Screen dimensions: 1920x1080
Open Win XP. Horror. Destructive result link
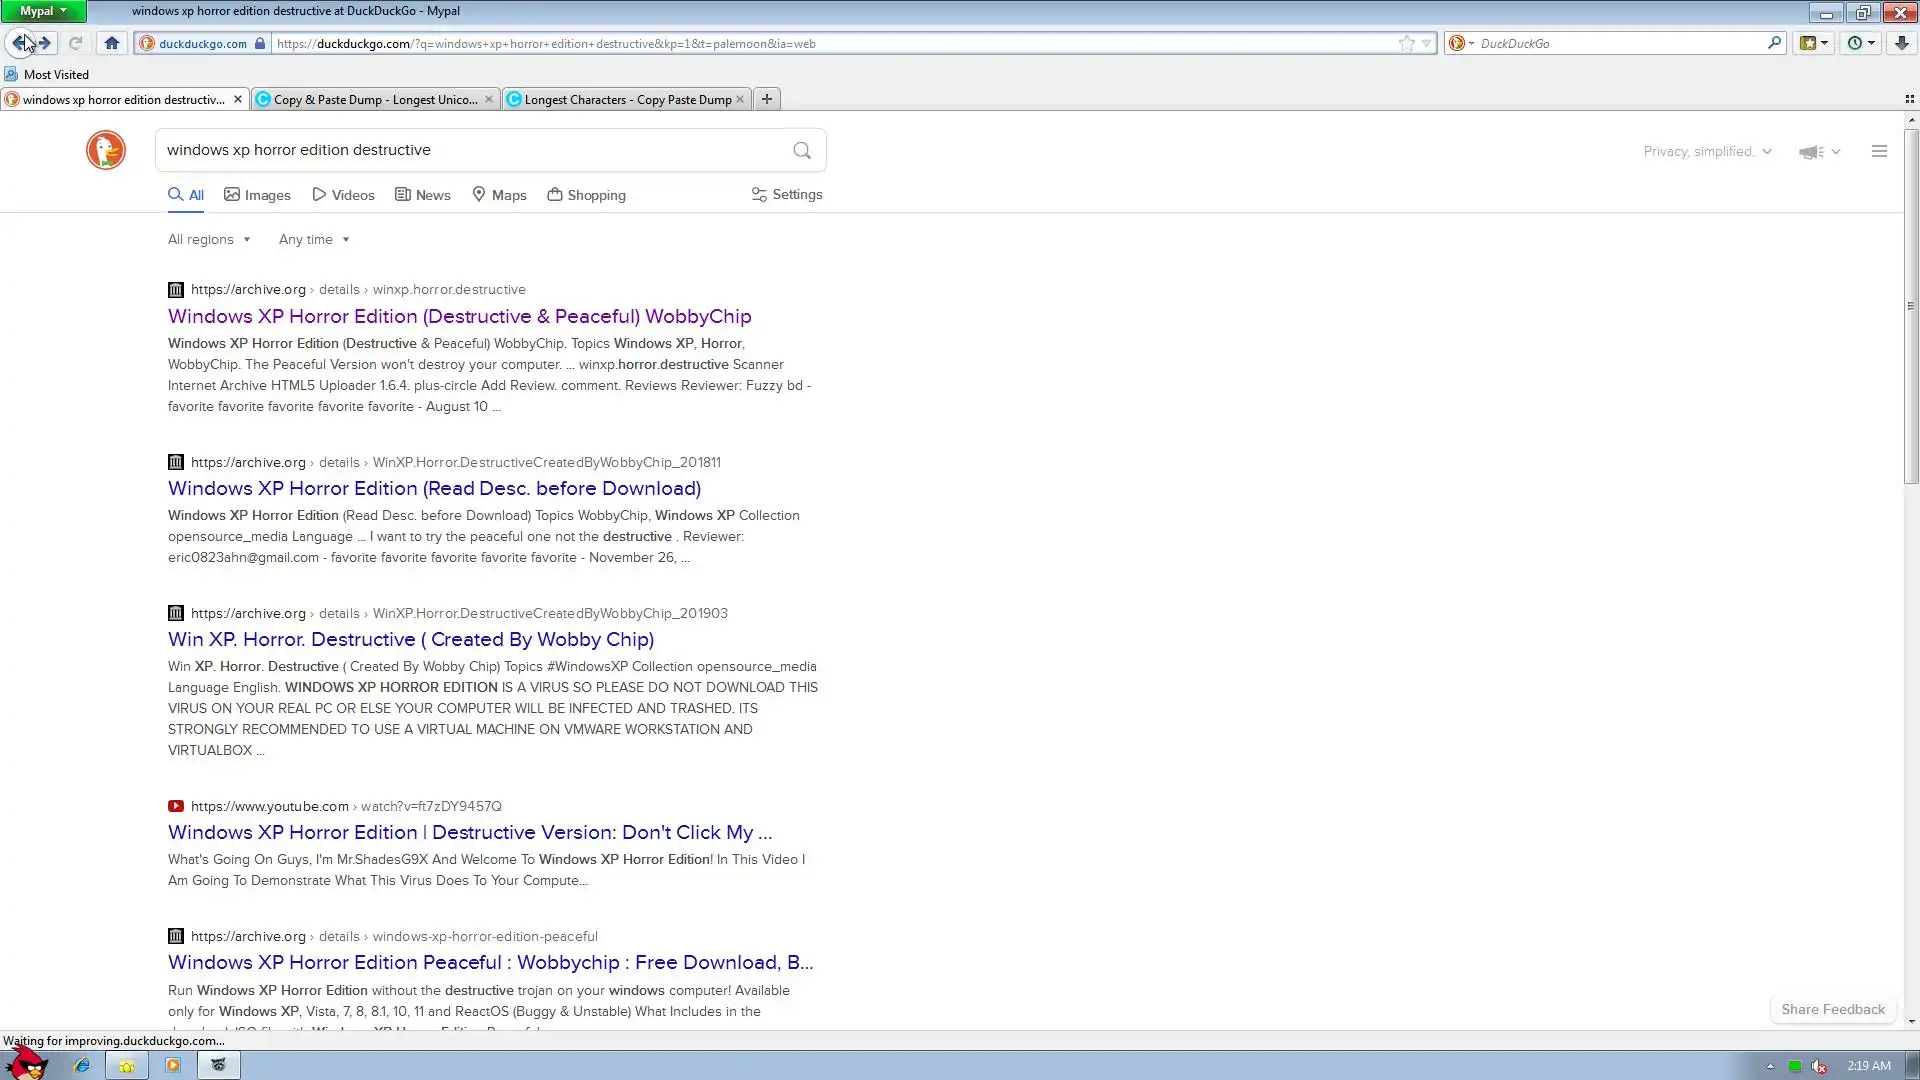[410, 639]
